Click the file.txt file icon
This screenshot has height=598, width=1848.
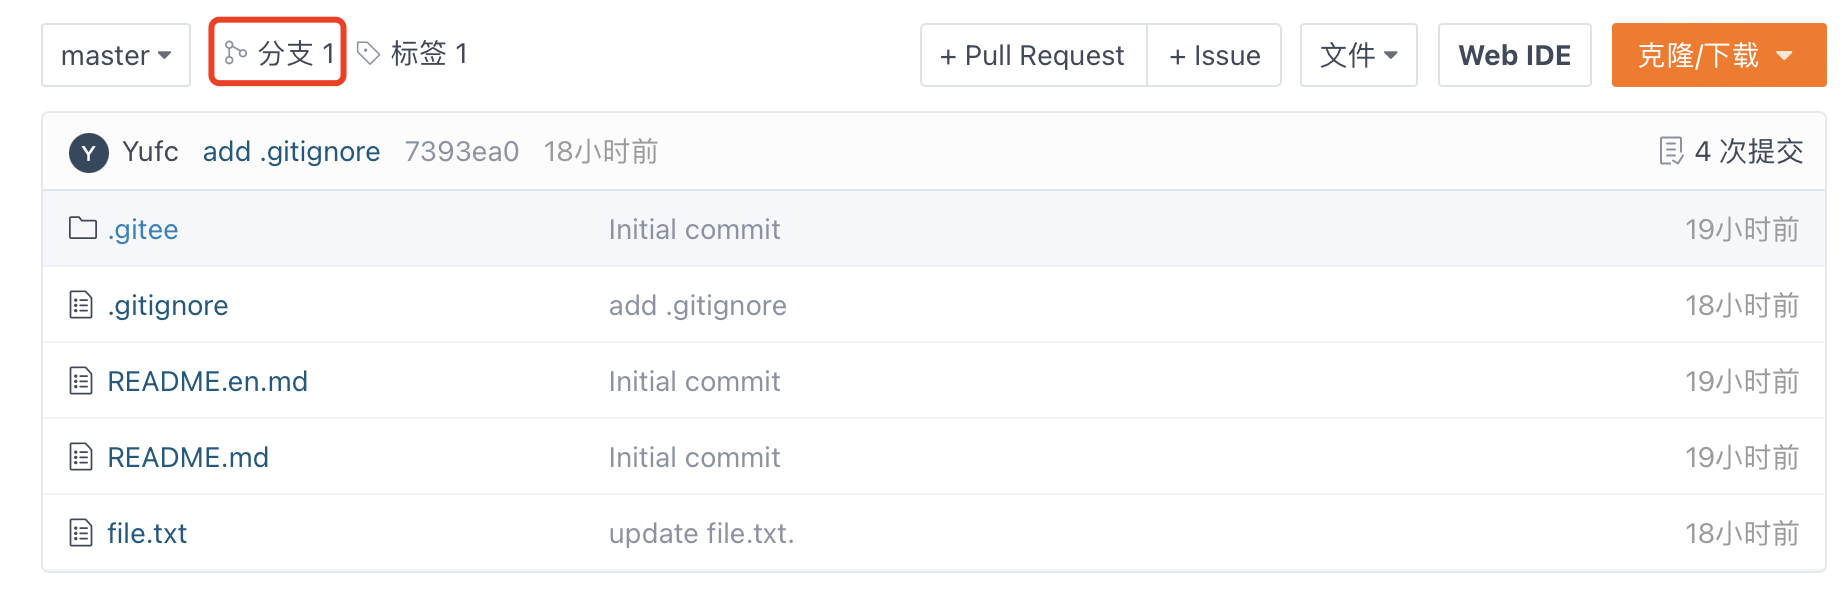81,532
